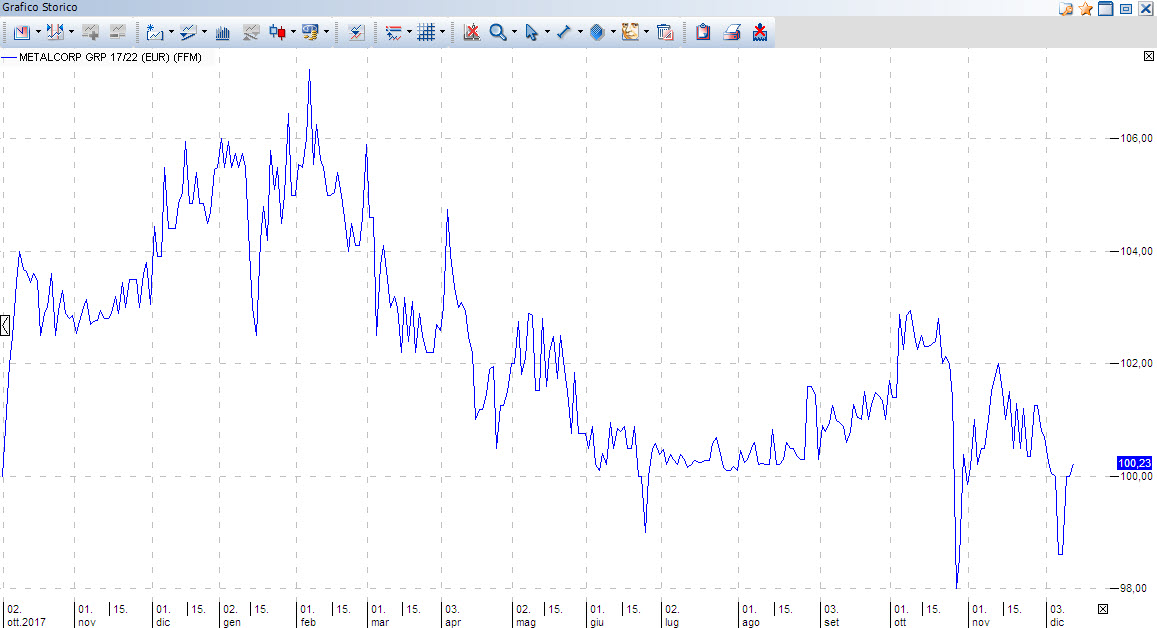Click the METALCORP GRP 17/22 legend label
This screenshot has width=1157, height=628.
(x=110, y=58)
